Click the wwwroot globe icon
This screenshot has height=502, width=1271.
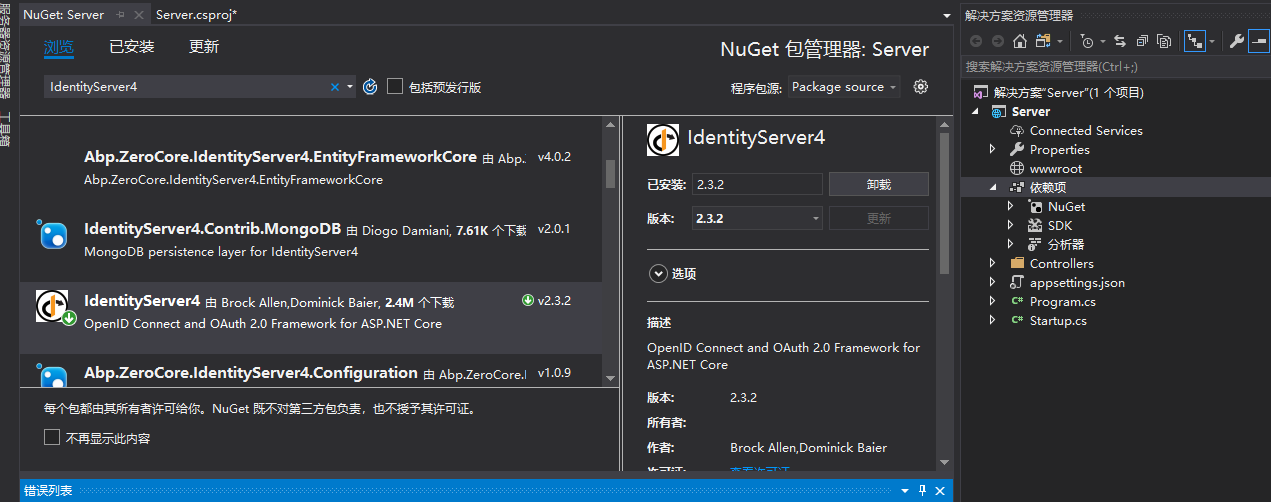[1018, 168]
